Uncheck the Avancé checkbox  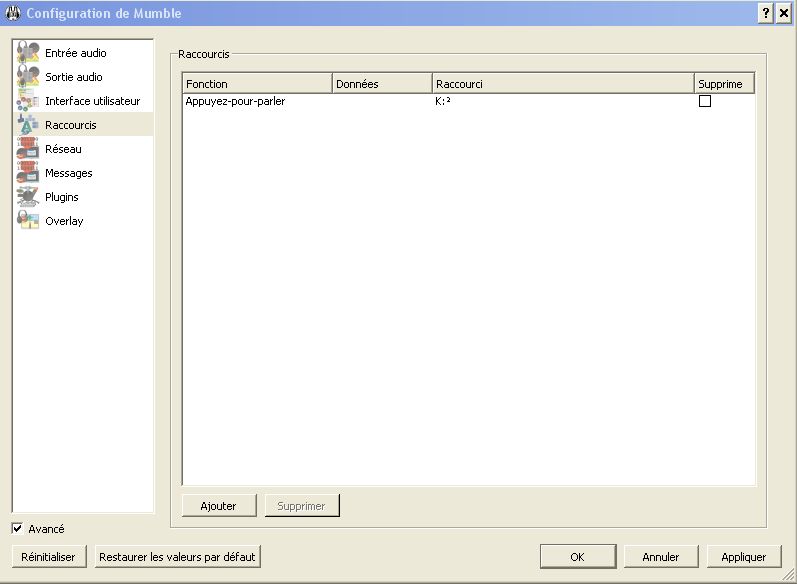17,529
